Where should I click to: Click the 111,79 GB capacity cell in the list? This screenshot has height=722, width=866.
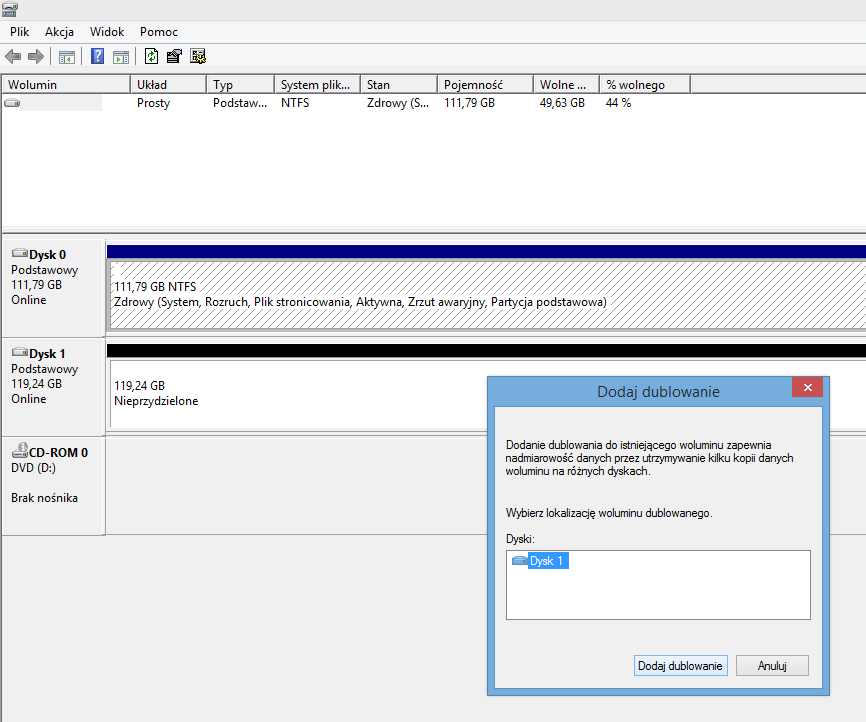(469, 103)
